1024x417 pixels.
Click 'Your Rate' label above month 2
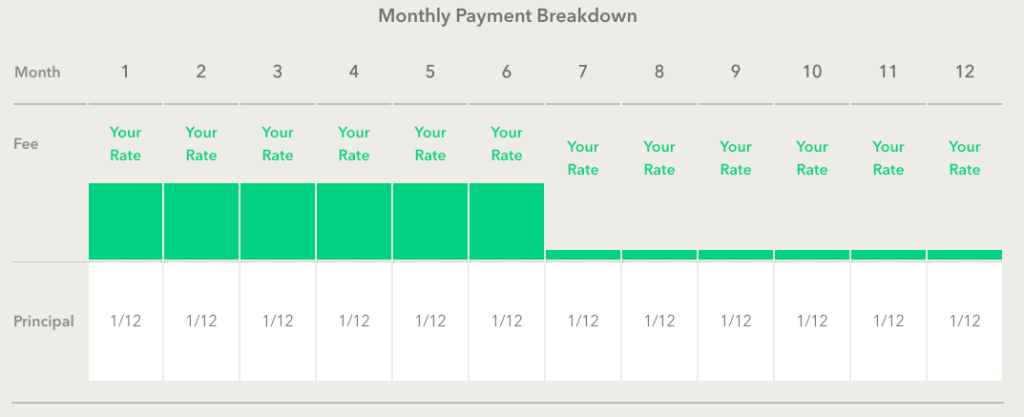[201, 144]
